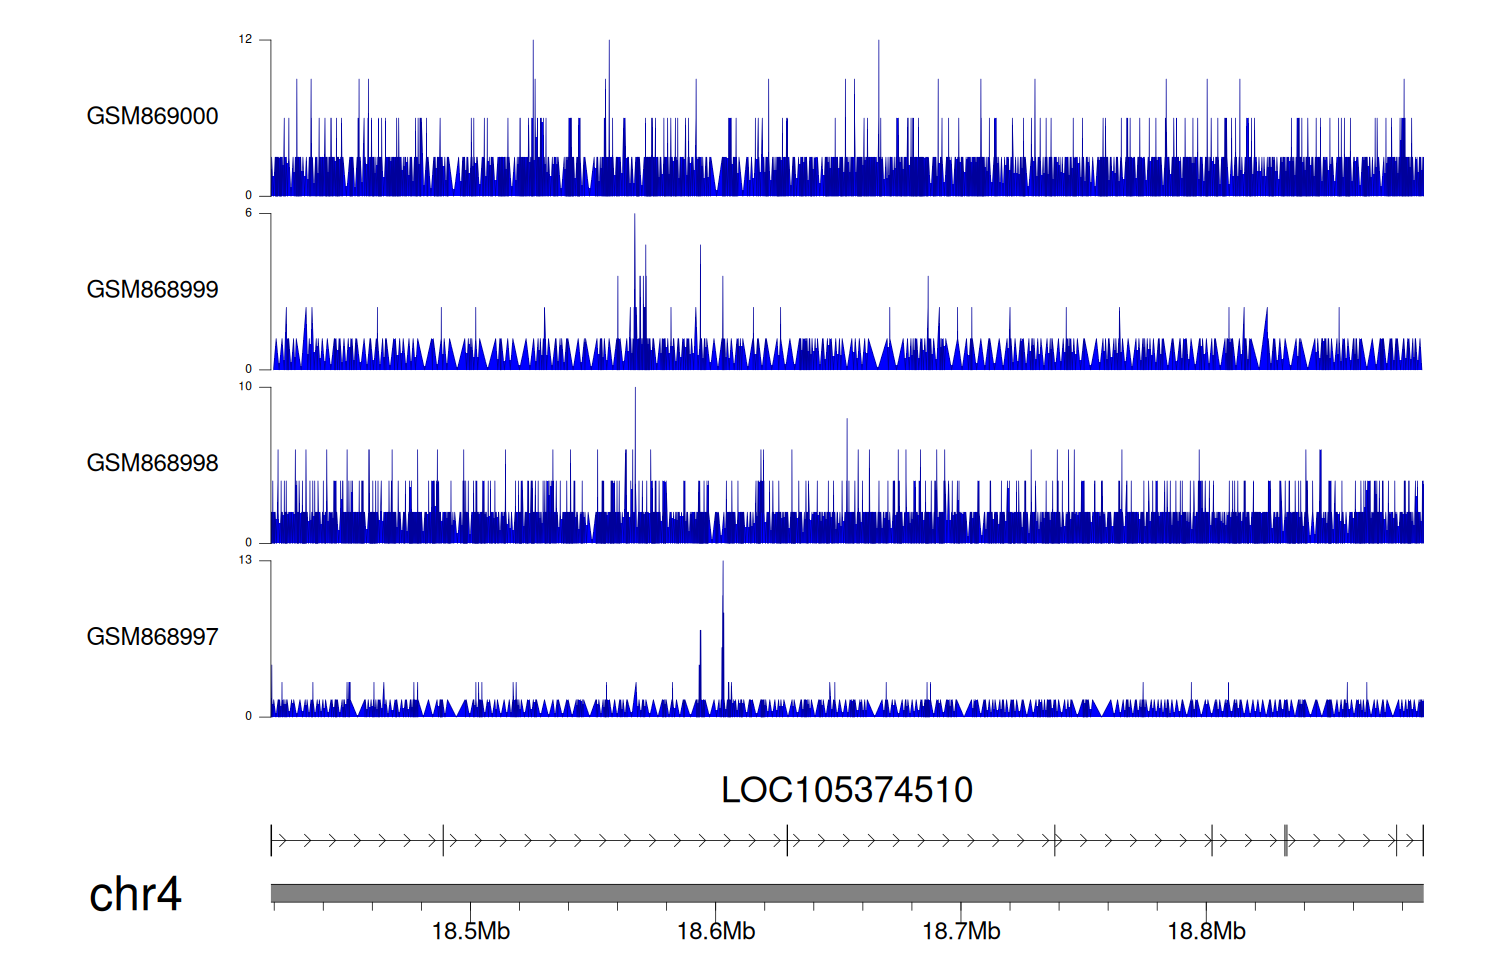1500x980 pixels.
Task: Click the GSM868998 track label
Action: (152, 463)
